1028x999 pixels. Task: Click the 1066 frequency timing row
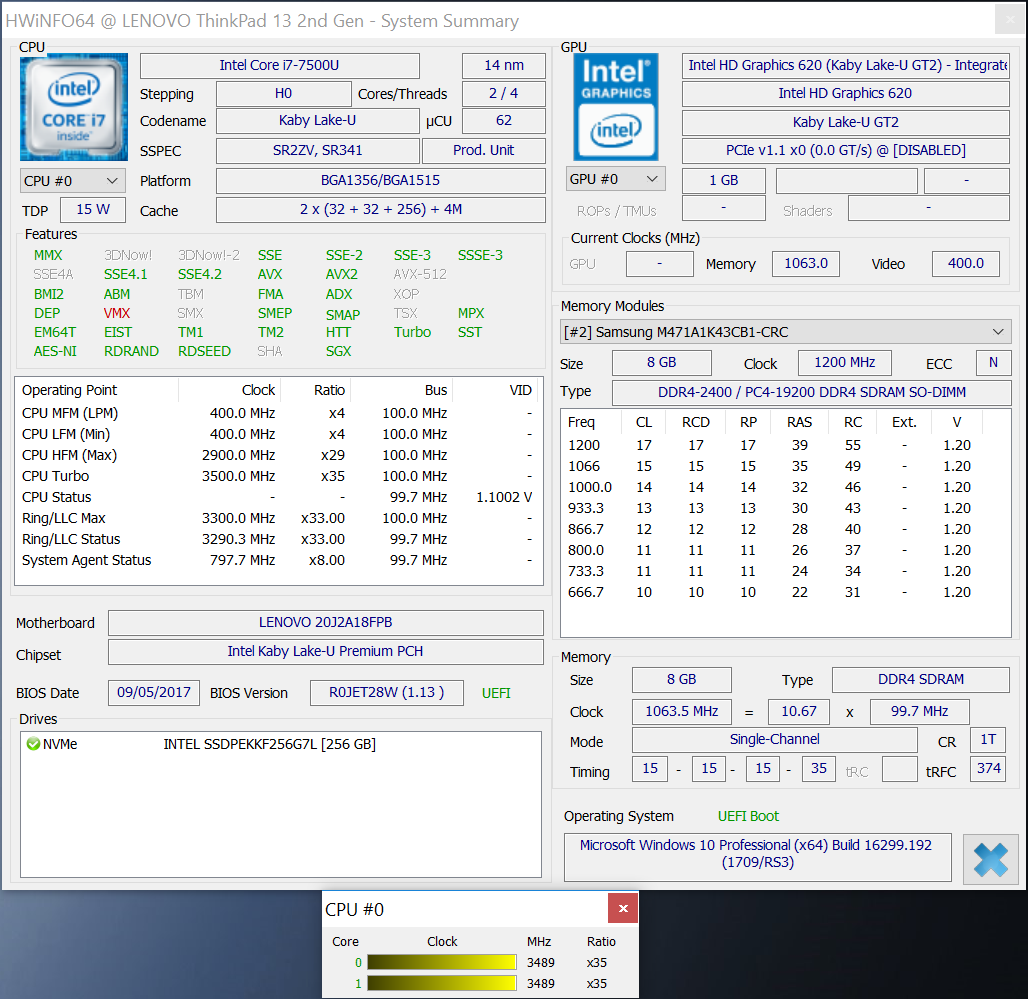pos(785,467)
